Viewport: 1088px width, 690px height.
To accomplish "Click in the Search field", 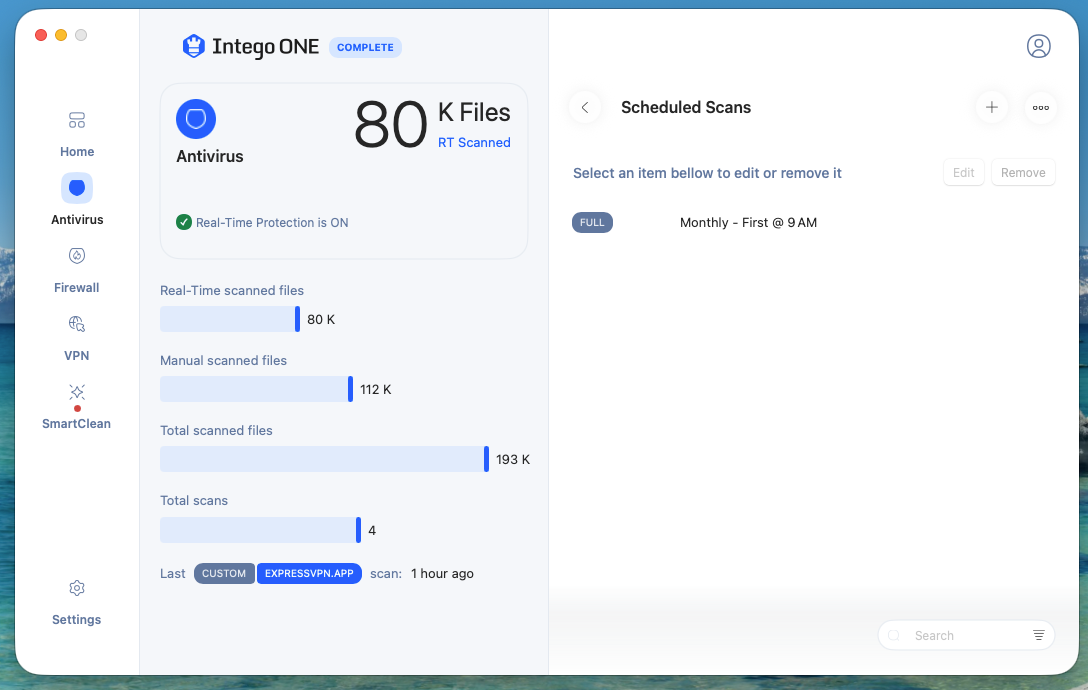I will tap(966, 635).
